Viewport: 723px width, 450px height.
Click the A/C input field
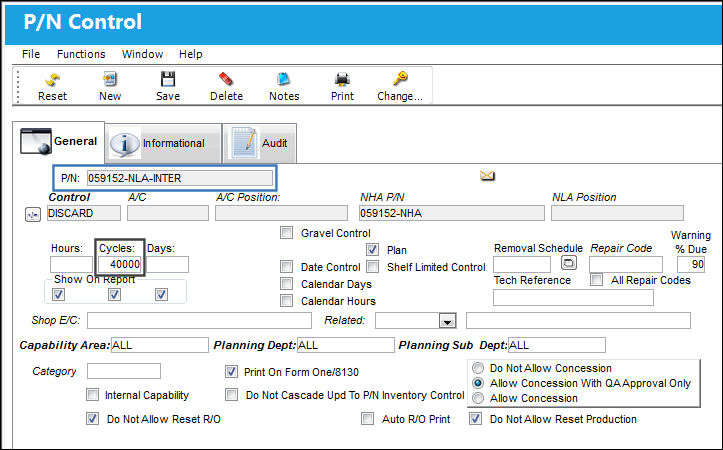167,213
